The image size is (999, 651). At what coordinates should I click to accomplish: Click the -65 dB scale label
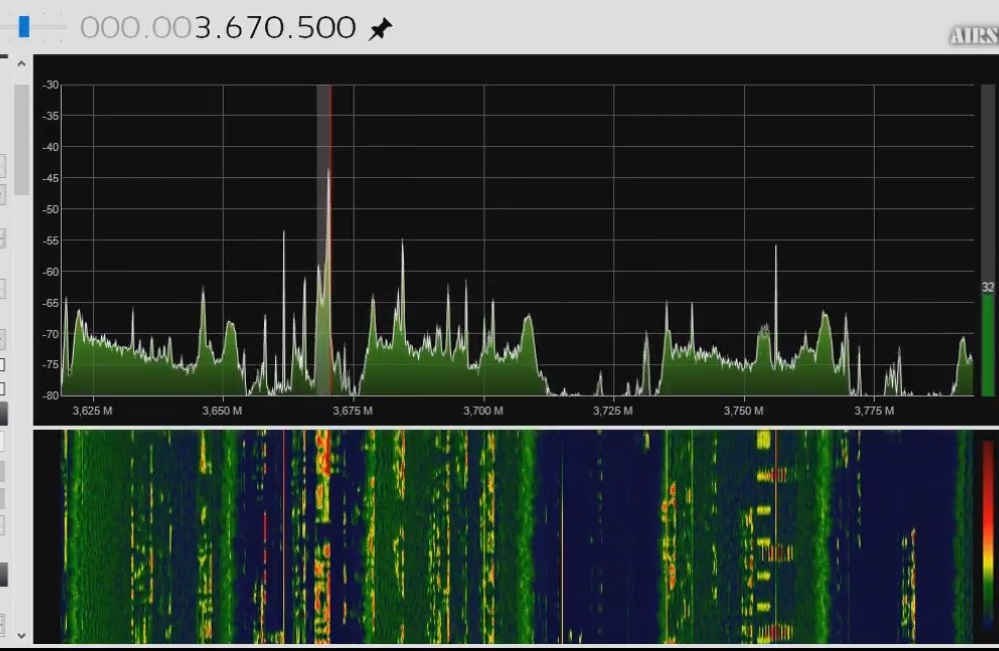tap(50, 303)
